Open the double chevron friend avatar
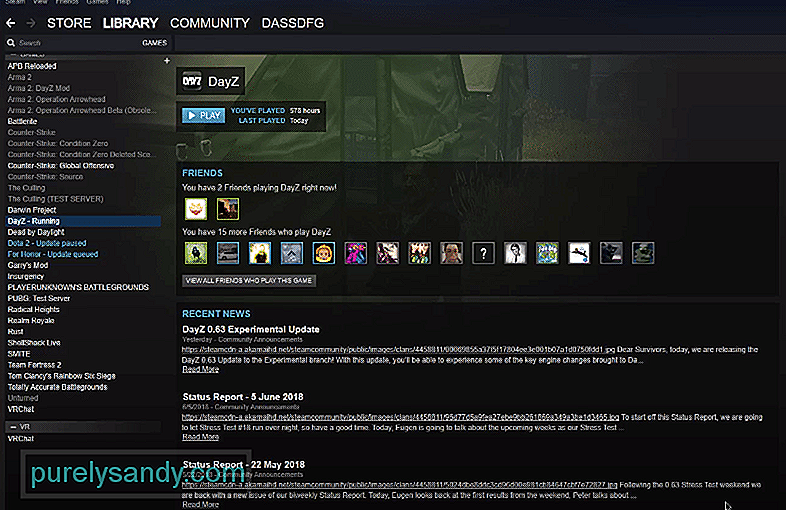 click(x=292, y=253)
